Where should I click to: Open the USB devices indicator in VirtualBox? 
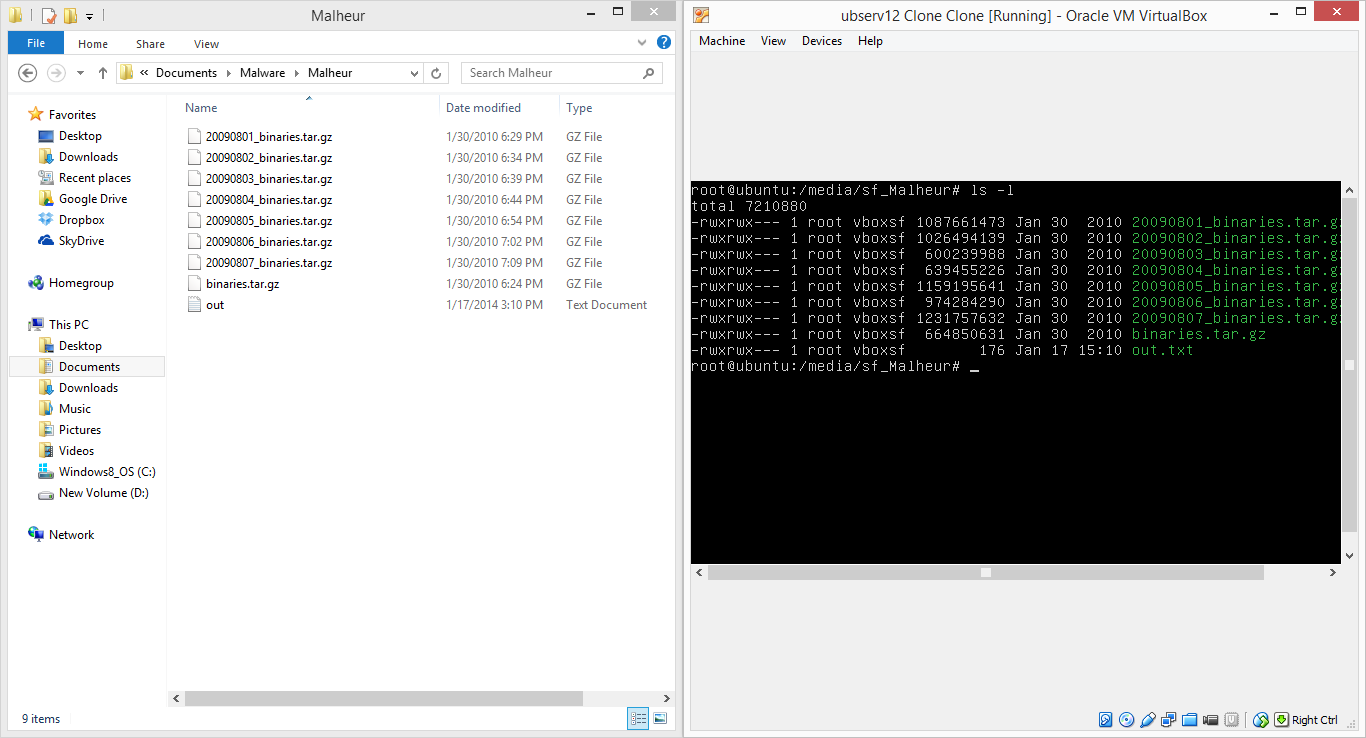[1148, 719]
